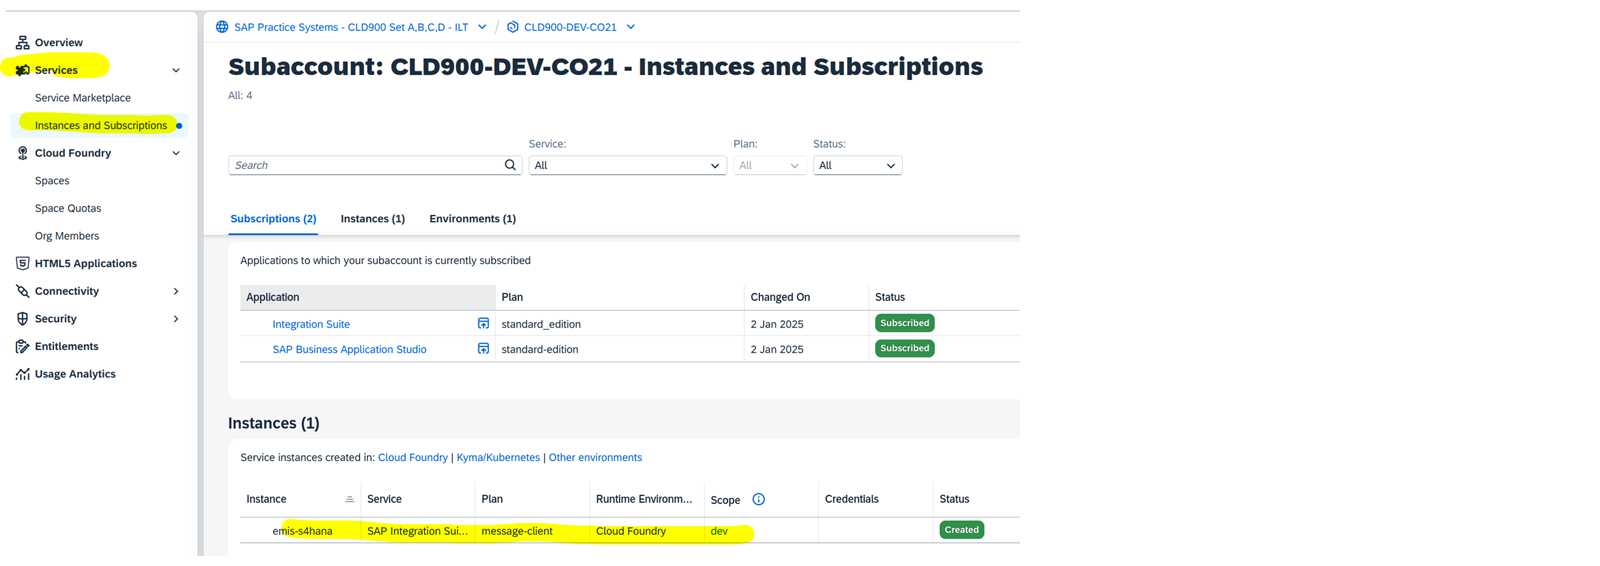Viewport: 1600px width, 566px height.
Task: Click into the Search input field
Action: tap(365, 165)
